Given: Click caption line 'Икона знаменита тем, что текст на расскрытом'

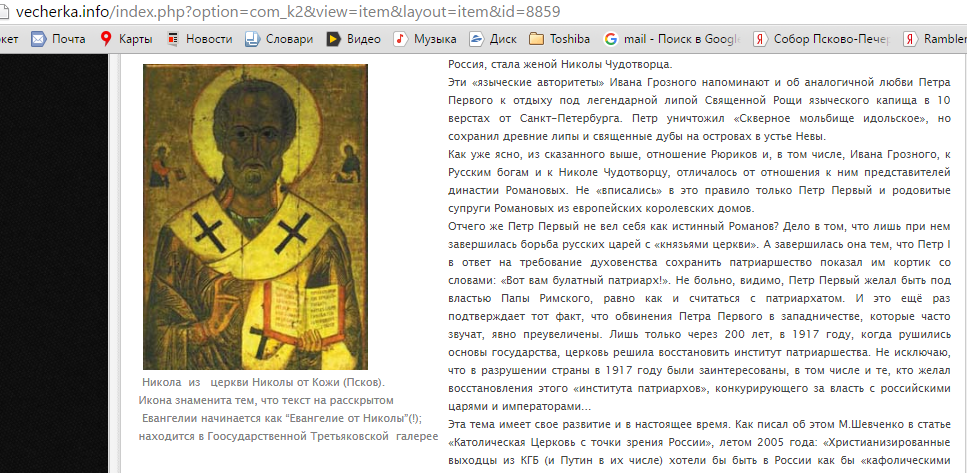Looking at the screenshot, I should tap(266, 400).
